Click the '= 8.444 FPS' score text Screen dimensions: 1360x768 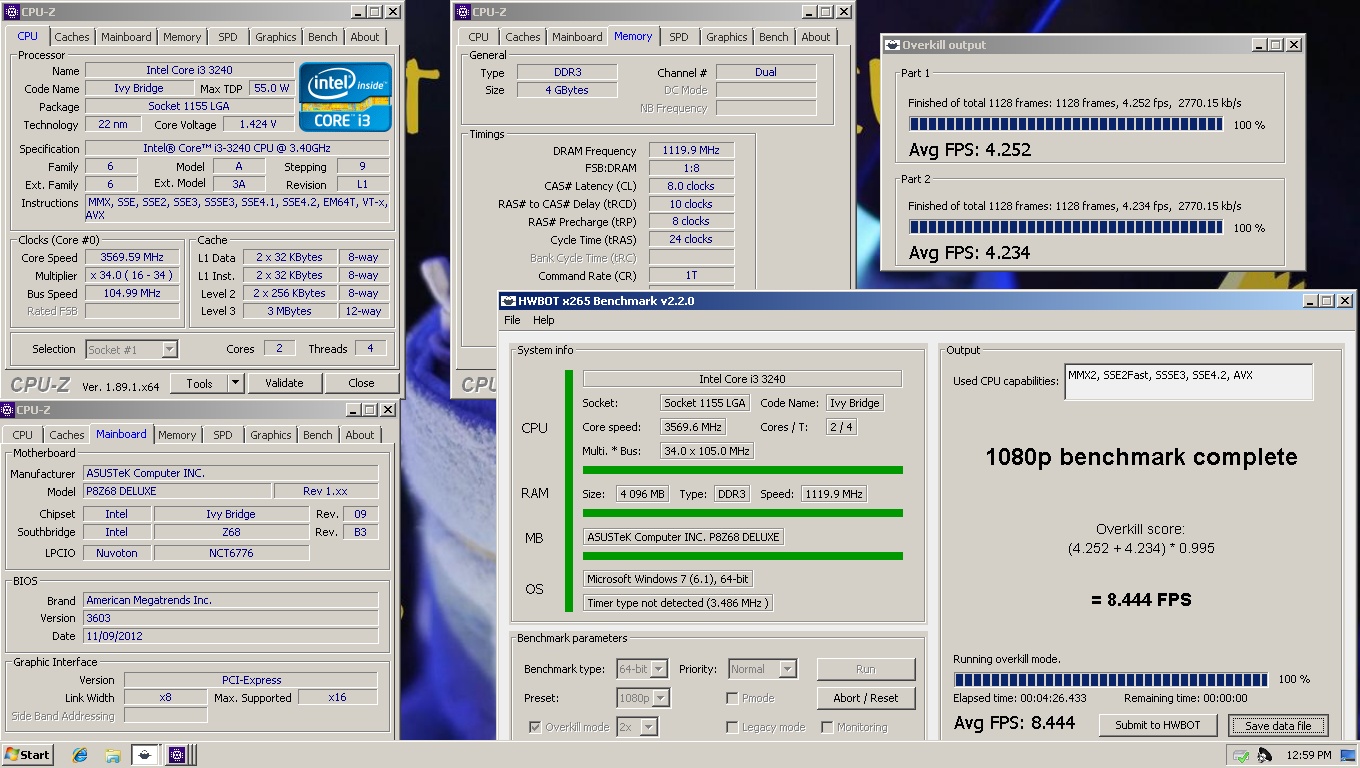[x=1141, y=600]
